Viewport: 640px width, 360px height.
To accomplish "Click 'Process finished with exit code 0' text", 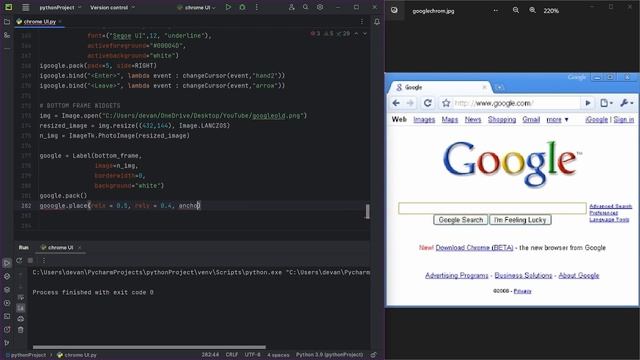I will pos(93,292).
